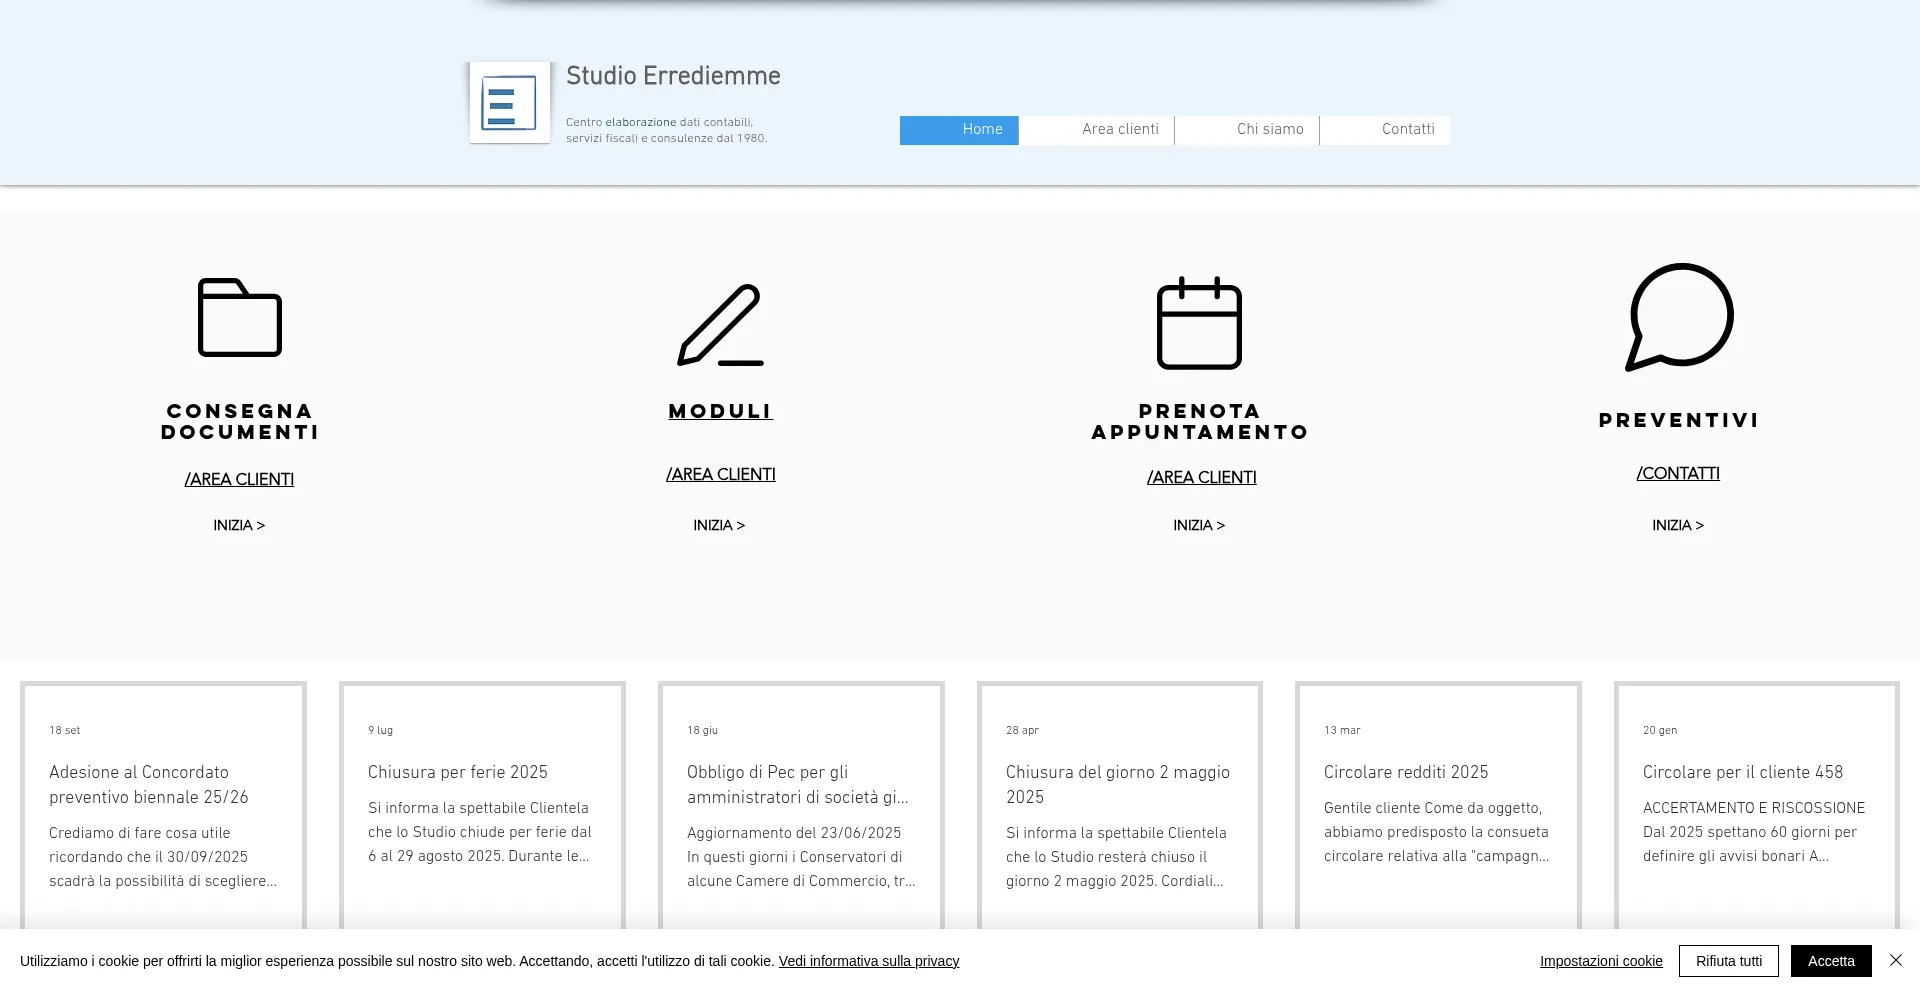Click /CONTATTI link under Preventivi
This screenshot has width=1920, height=993.
point(1678,474)
